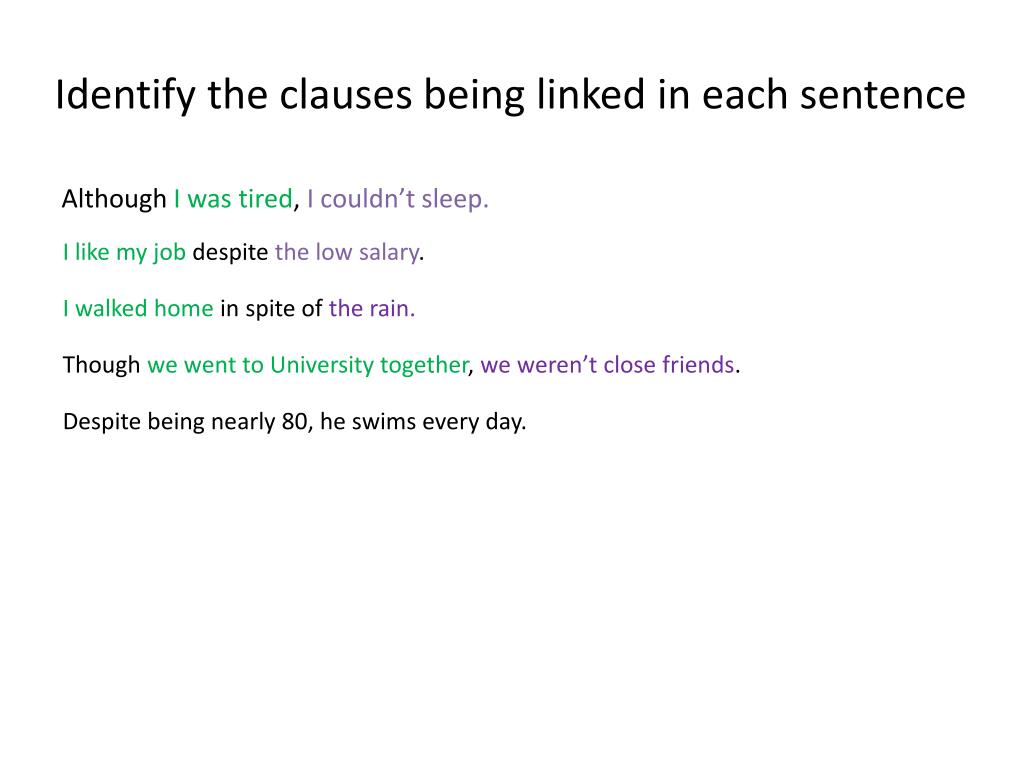
Task: Select the green text 'I like my job'
Action: (x=125, y=252)
